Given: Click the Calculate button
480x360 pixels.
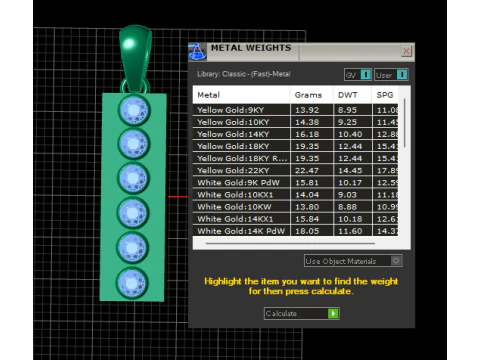Looking at the screenshot, I should [x=302, y=313].
